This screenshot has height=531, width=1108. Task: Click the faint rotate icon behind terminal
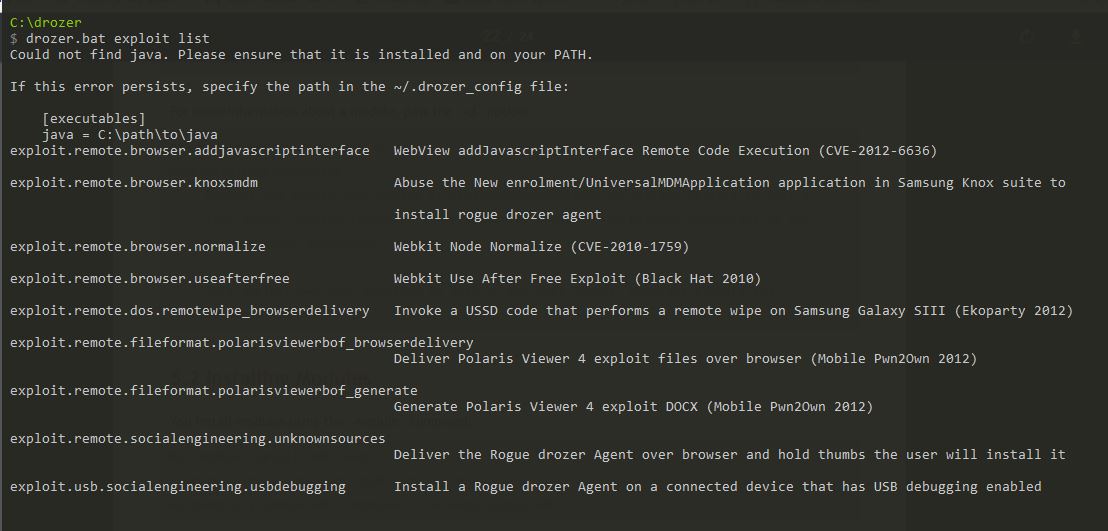pos(1027,37)
